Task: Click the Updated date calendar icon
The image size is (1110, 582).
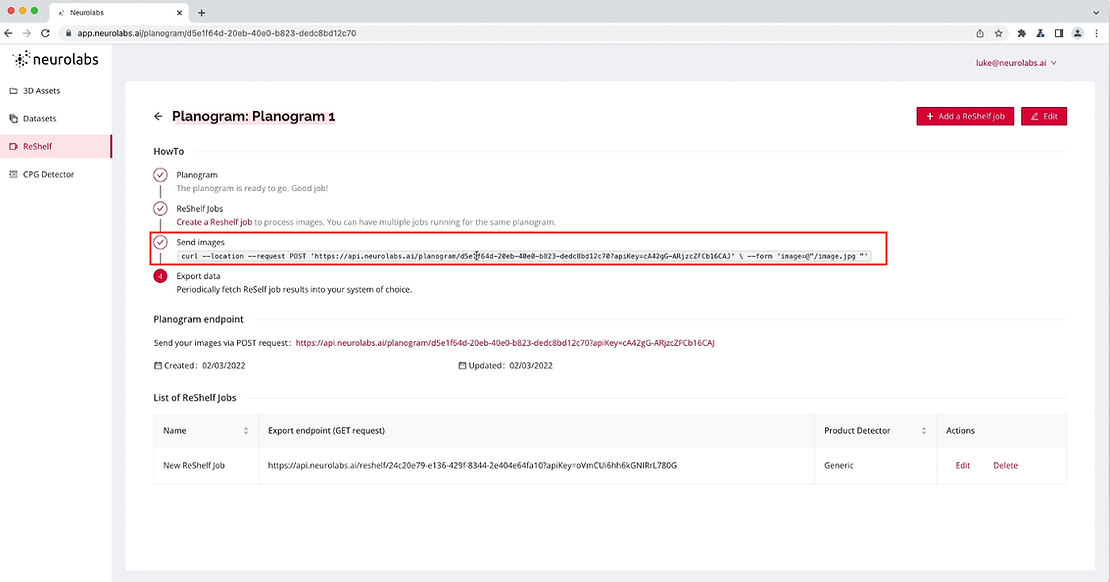Action: [462, 366]
